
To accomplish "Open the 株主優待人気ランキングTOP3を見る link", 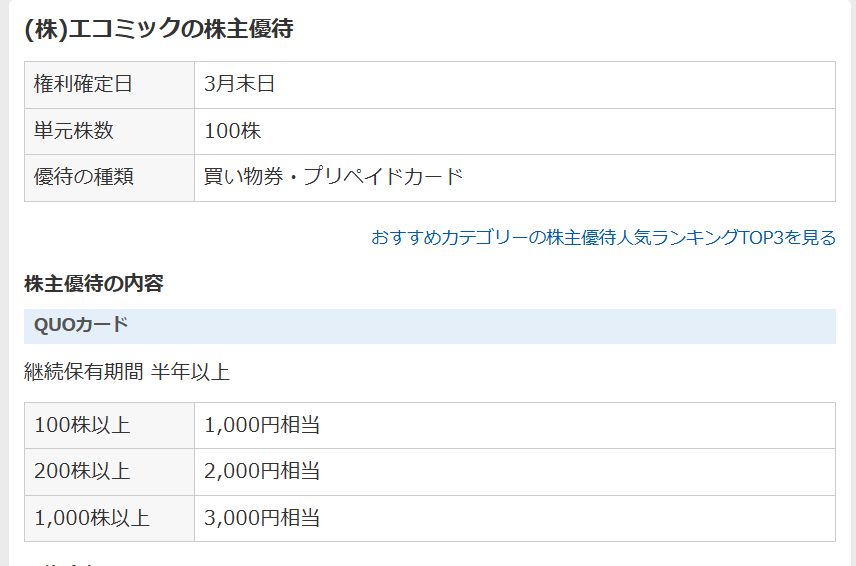I will pyautogui.click(x=603, y=237).
